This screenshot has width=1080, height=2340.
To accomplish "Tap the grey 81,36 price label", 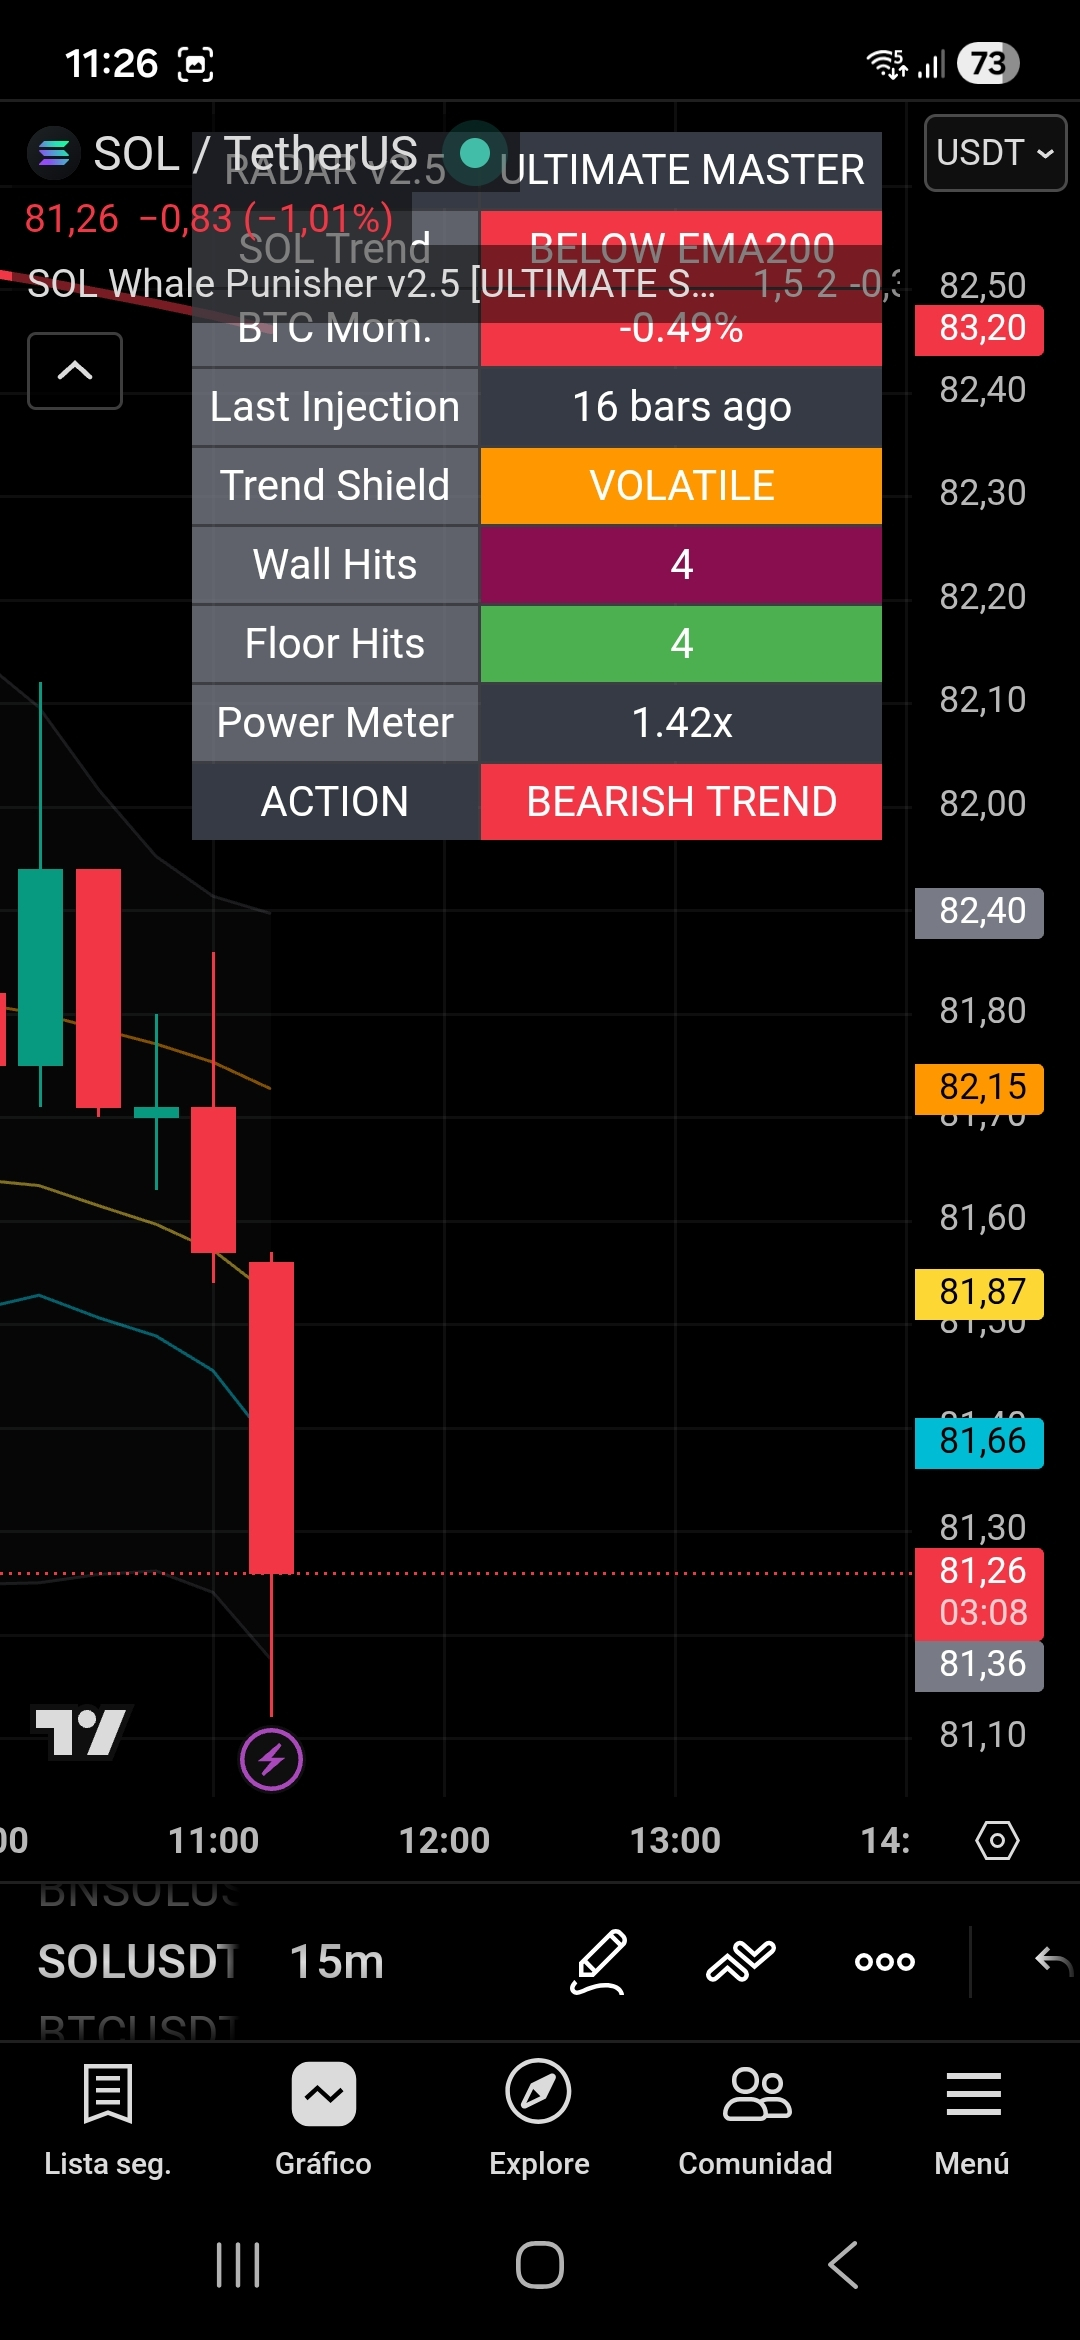I will [x=980, y=1665].
